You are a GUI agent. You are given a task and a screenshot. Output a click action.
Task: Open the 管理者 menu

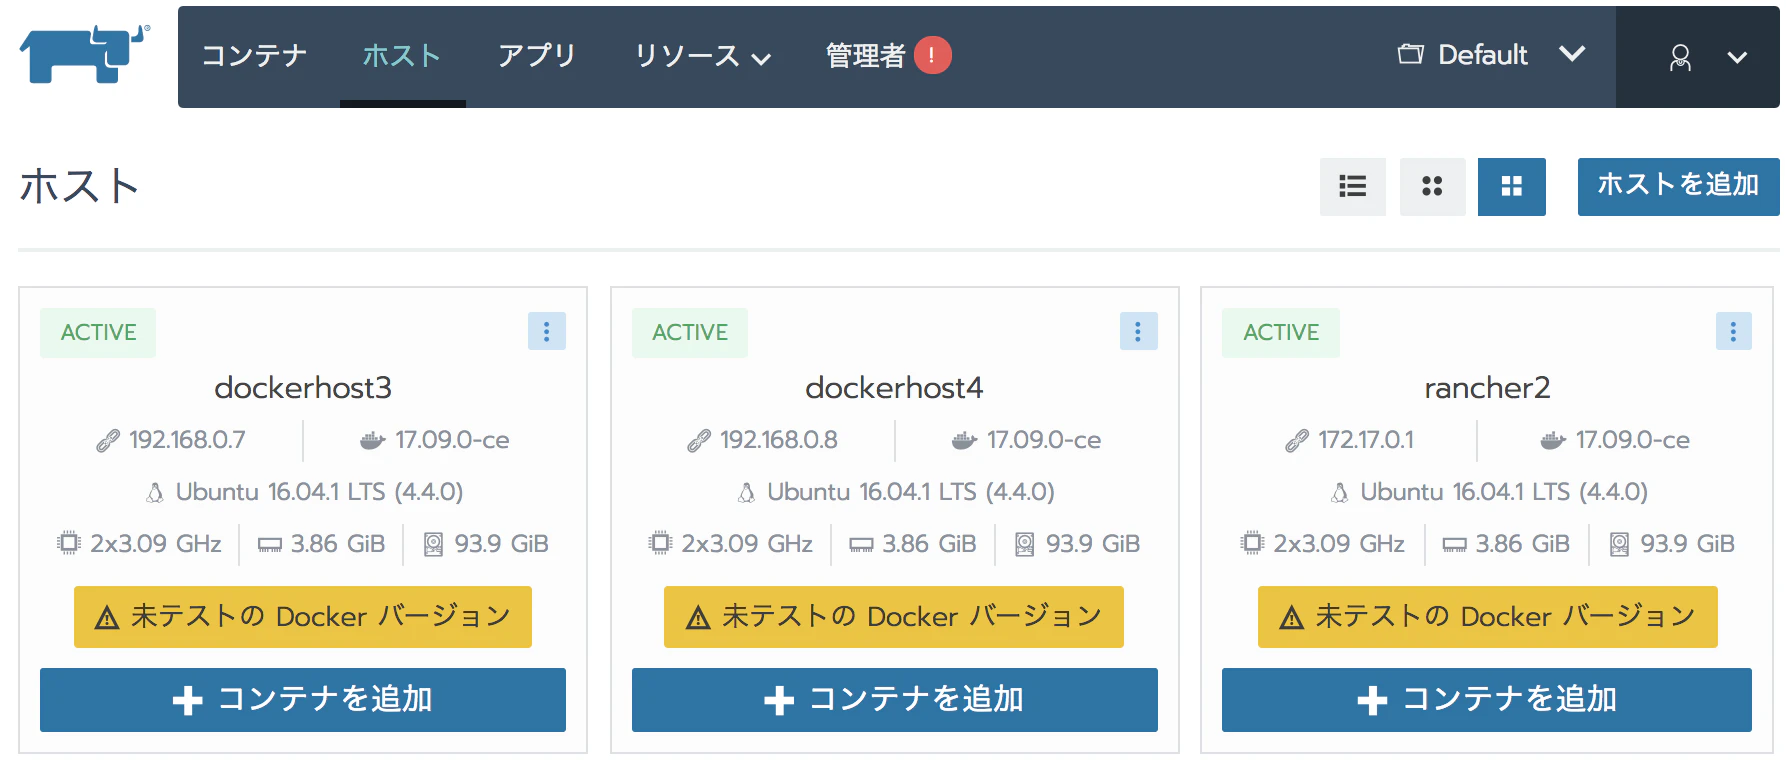pos(865,55)
